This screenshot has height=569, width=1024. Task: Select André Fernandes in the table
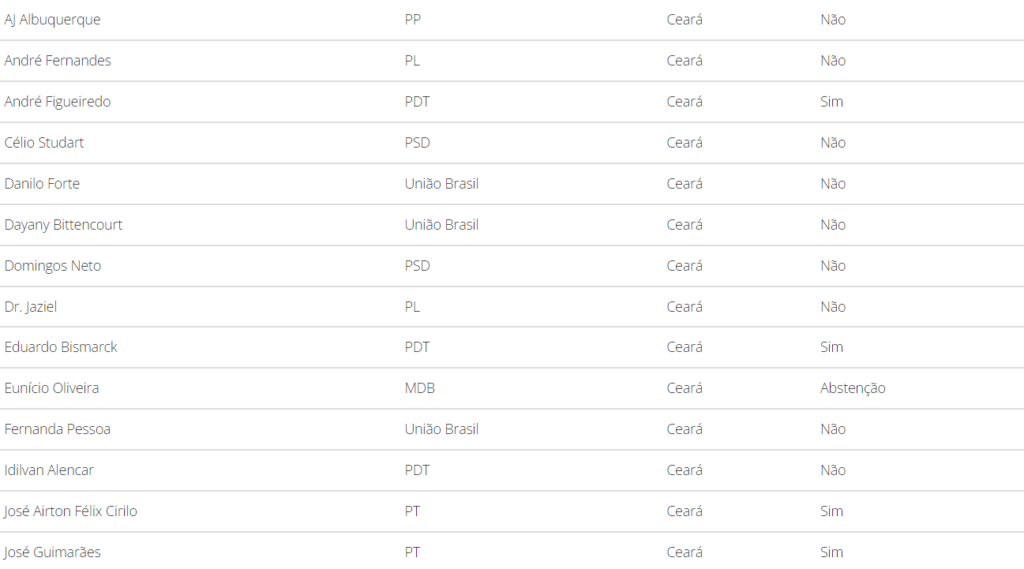click(58, 61)
